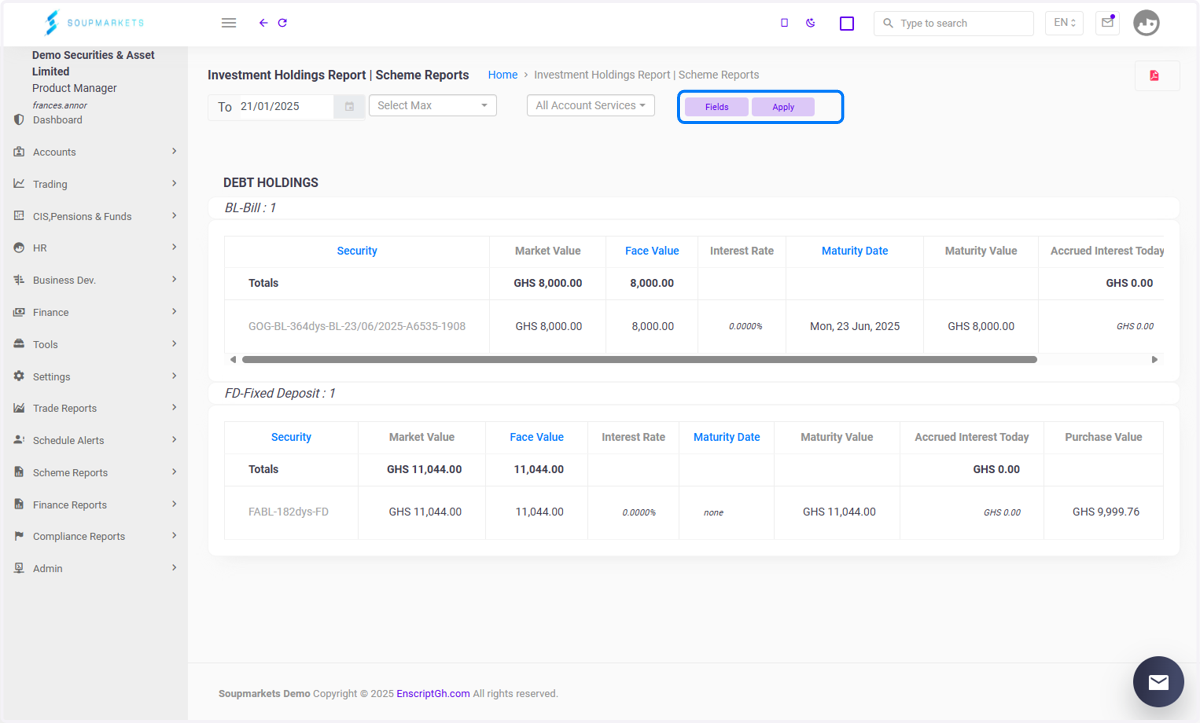Click the CIS, Pensions & Funds icon

[x=19, y=216]
